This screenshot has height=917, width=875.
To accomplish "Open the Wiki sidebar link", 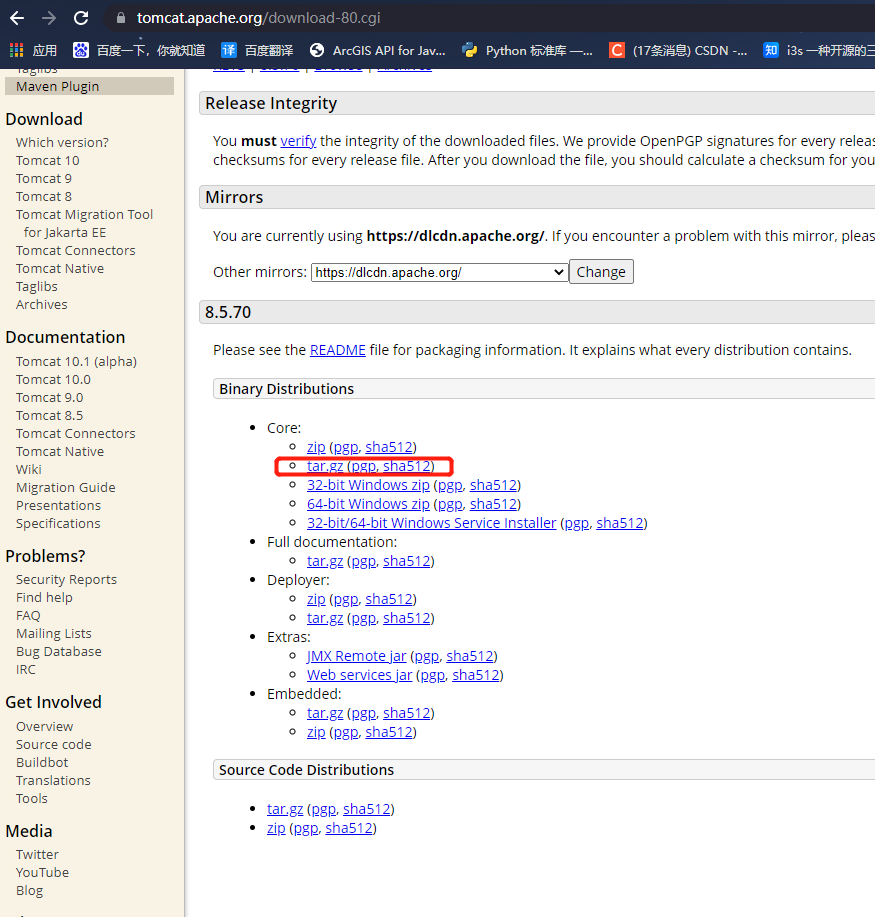I will tap(29, 470).
